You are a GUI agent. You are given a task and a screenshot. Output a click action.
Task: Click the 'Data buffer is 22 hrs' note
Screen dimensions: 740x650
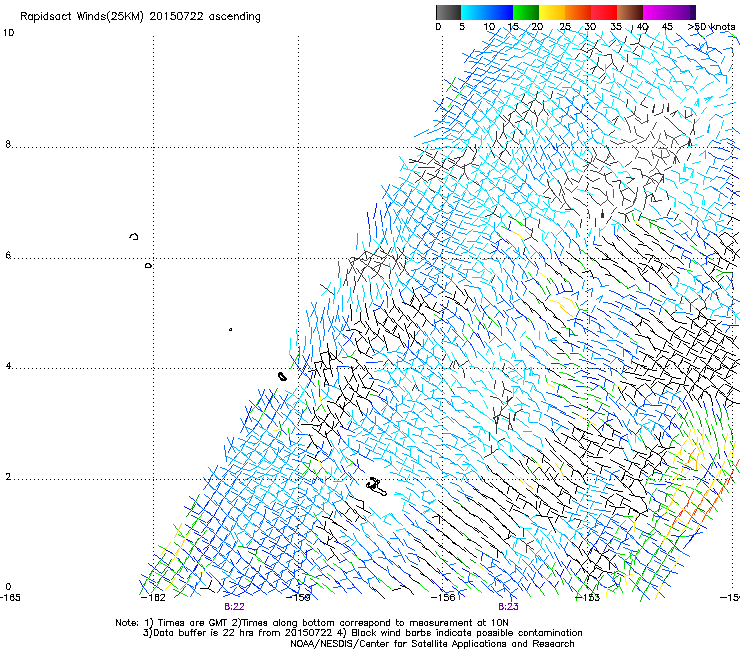coord(362,633)
